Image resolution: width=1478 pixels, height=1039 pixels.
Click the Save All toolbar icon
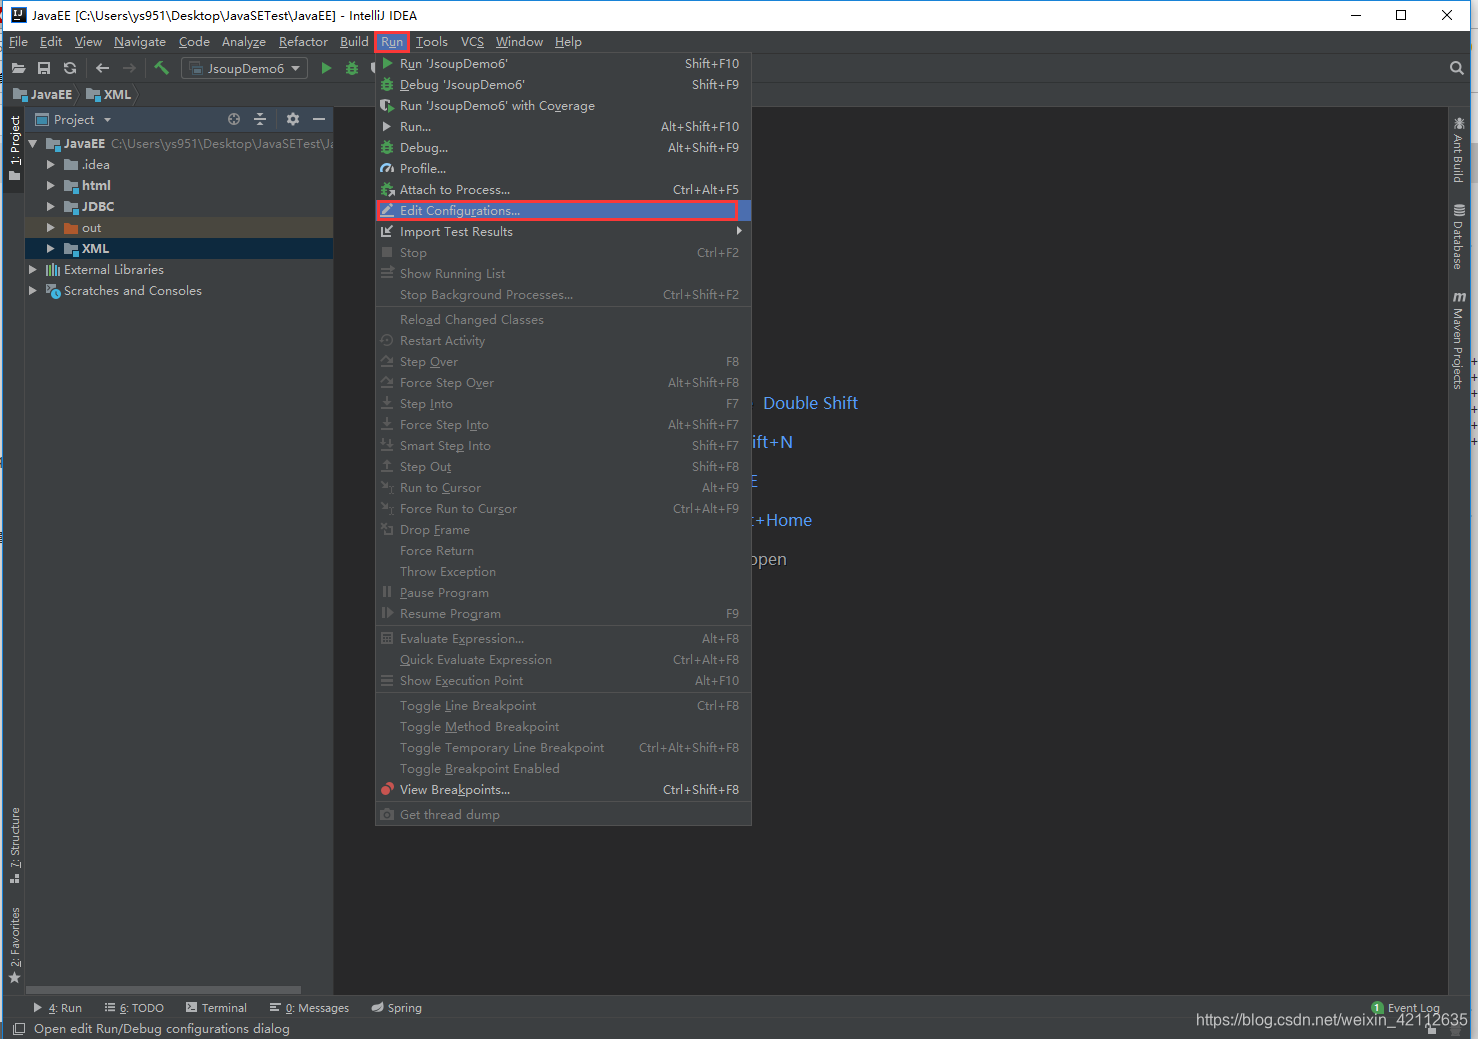[x=44, y=68]
